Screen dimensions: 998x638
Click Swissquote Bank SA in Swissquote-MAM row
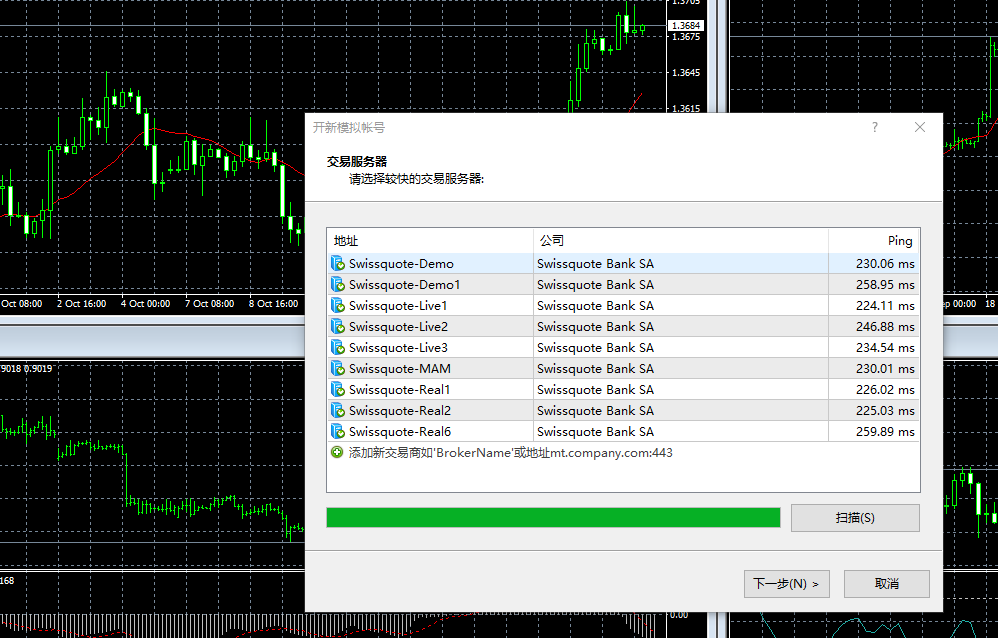click(595, 369)
